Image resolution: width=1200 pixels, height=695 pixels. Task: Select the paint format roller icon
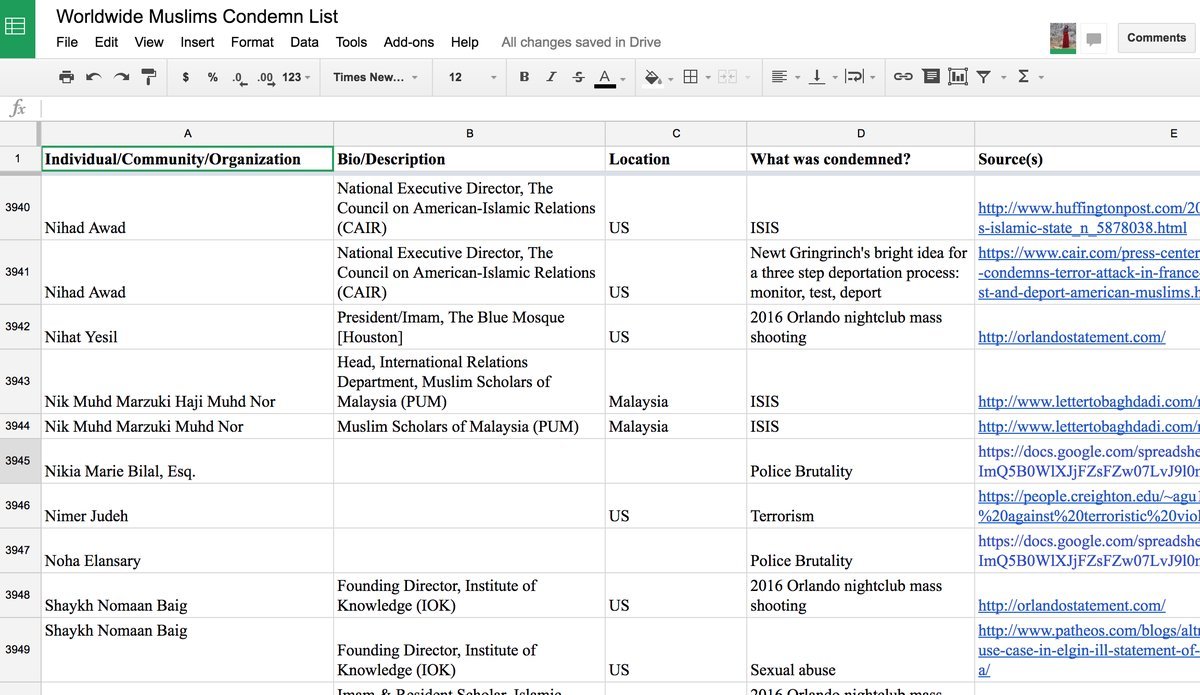pyautogui.click(x=149, y=77)
